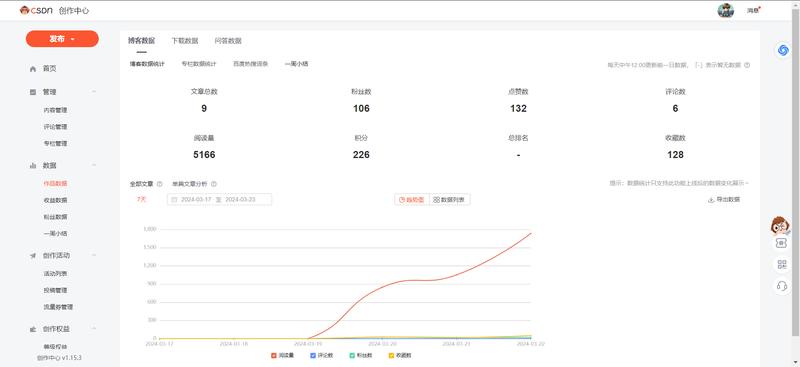Click the calendar icon in date field

click(174, 200)
